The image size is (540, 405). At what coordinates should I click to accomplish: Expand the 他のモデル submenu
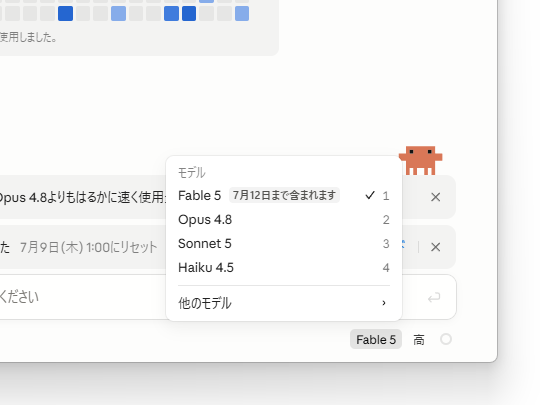click(x=284, y=303)
